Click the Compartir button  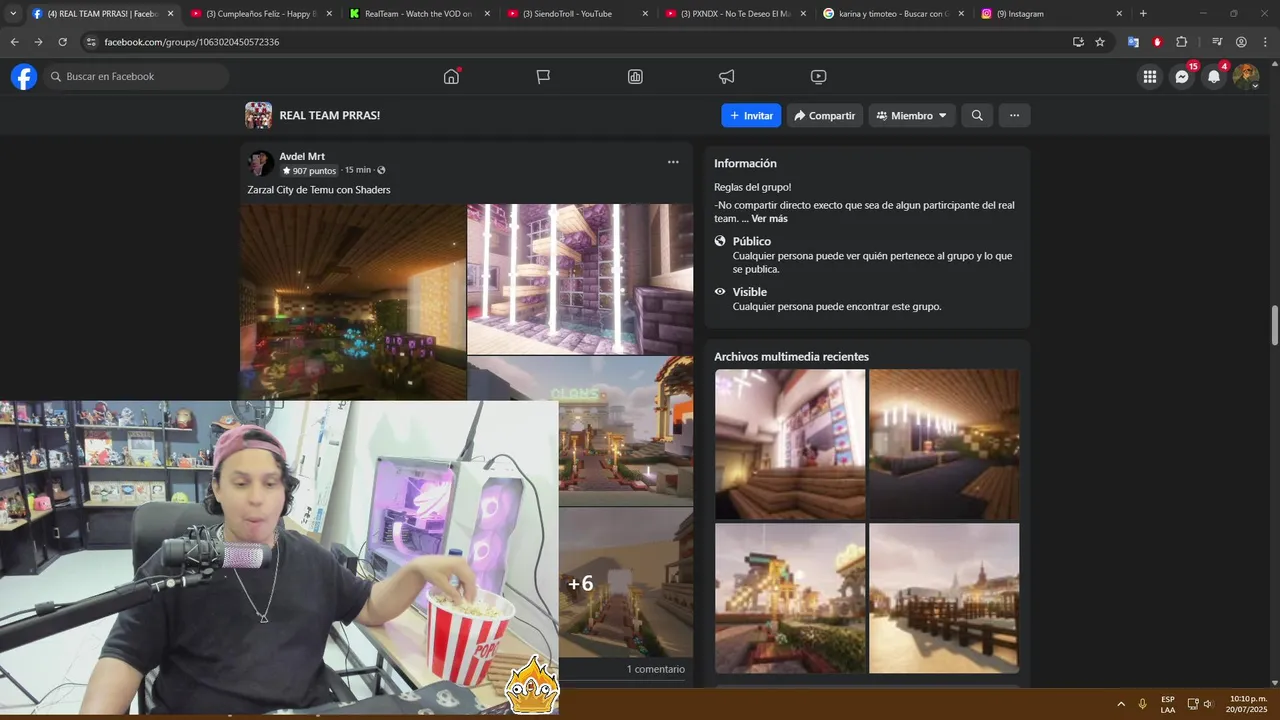click(x=824, y=115)
